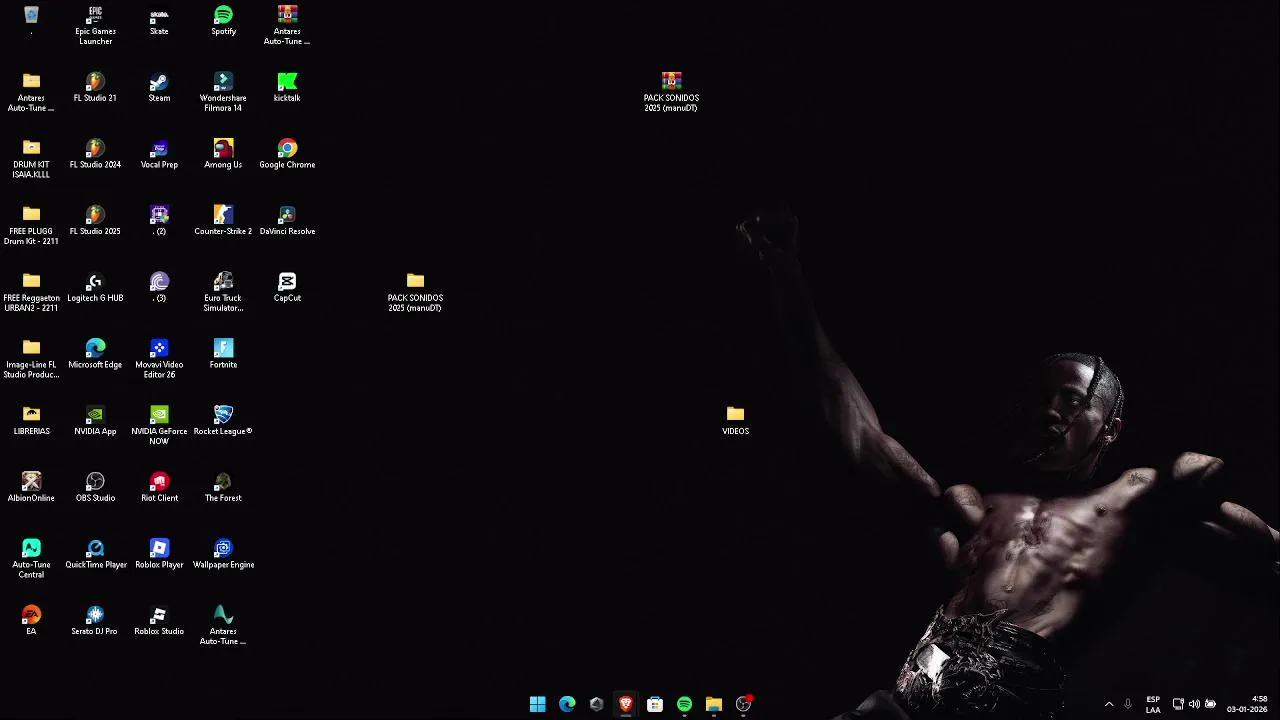Select the FL Studio 2024 shortcut

pyautogui.click(x=95, y=155)
